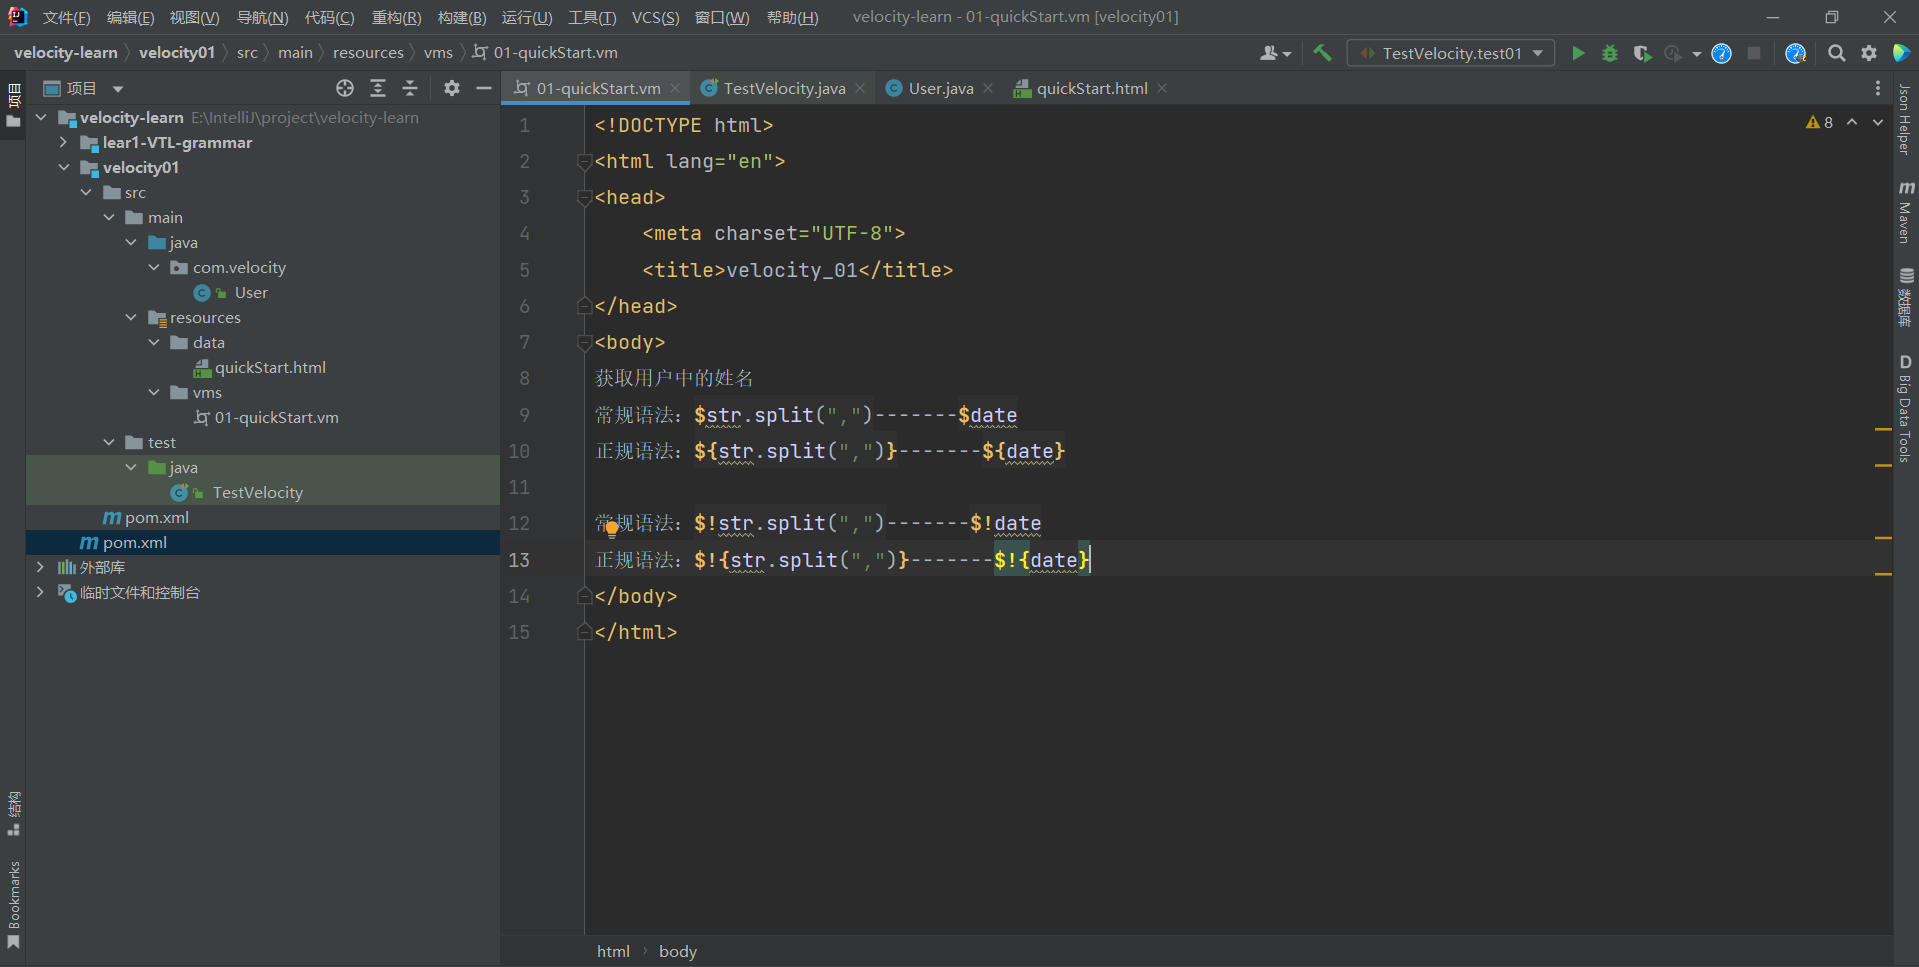Open IDE settings gear in main toolbar
The height and width of the screenshot is (967, 1919).
click(x=1868, y=53)
